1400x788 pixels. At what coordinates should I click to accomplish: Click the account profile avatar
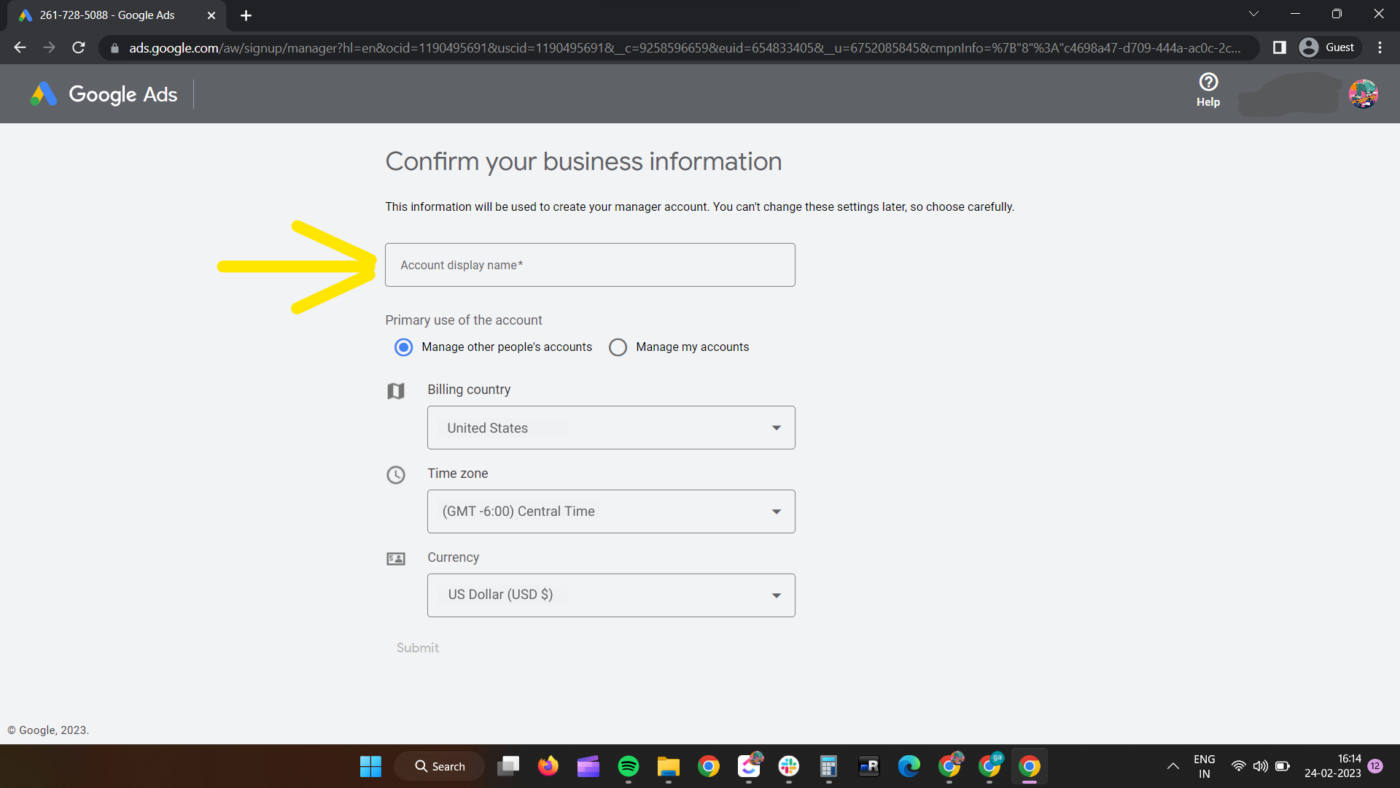pyautogui.click(x=1362, y=94)
